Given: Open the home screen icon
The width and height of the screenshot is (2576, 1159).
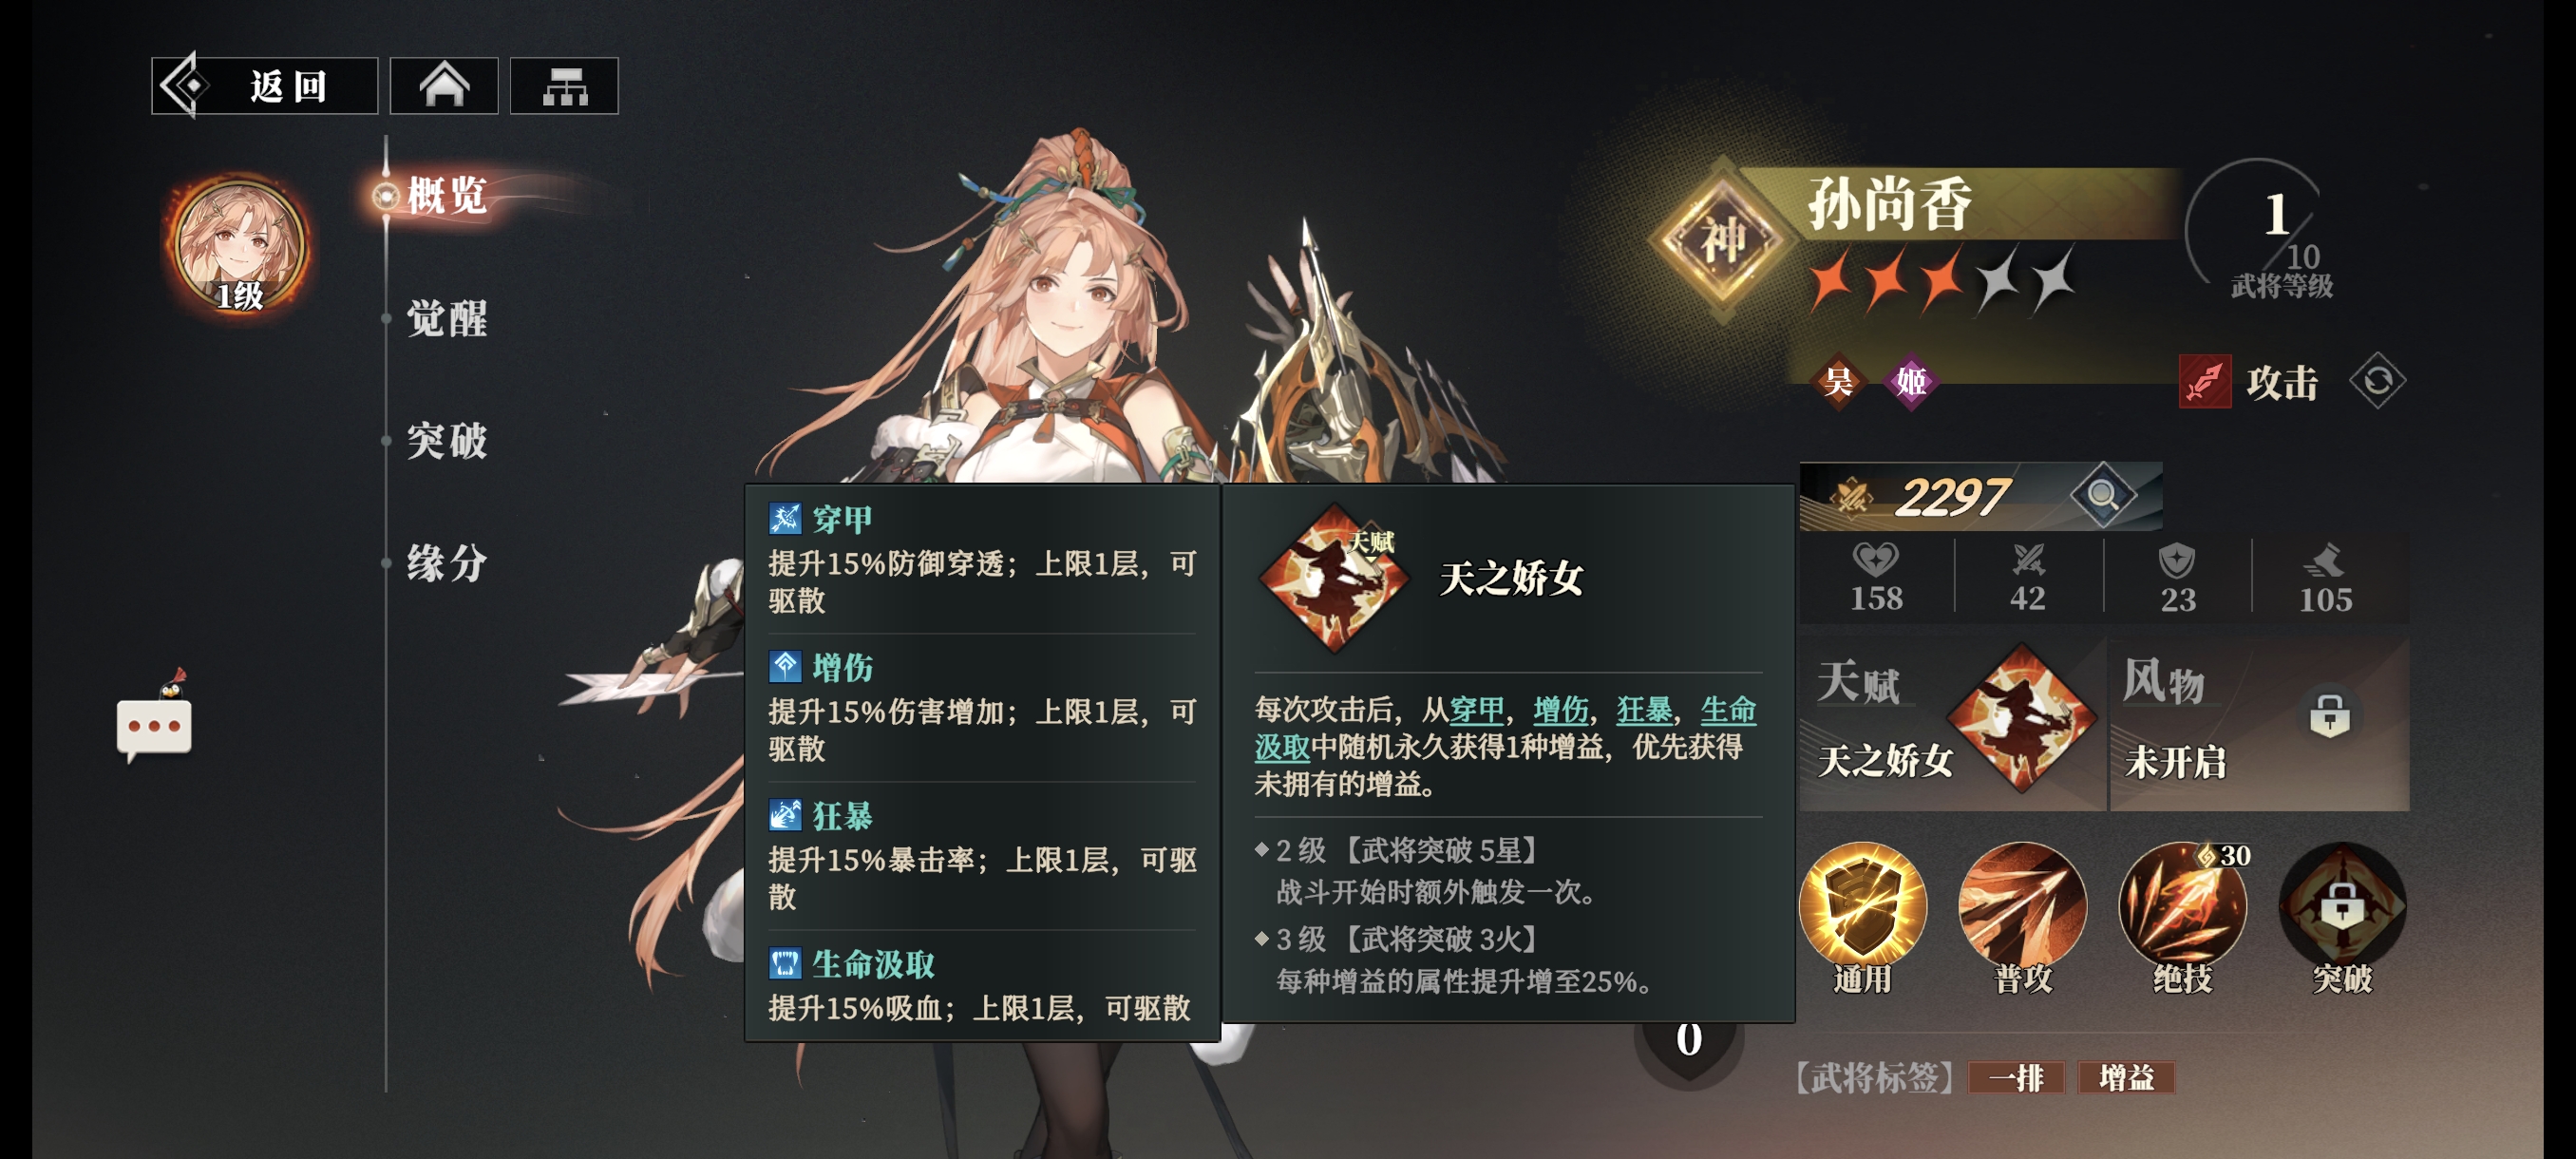Looking at the screenshot, I should [443, 86].
